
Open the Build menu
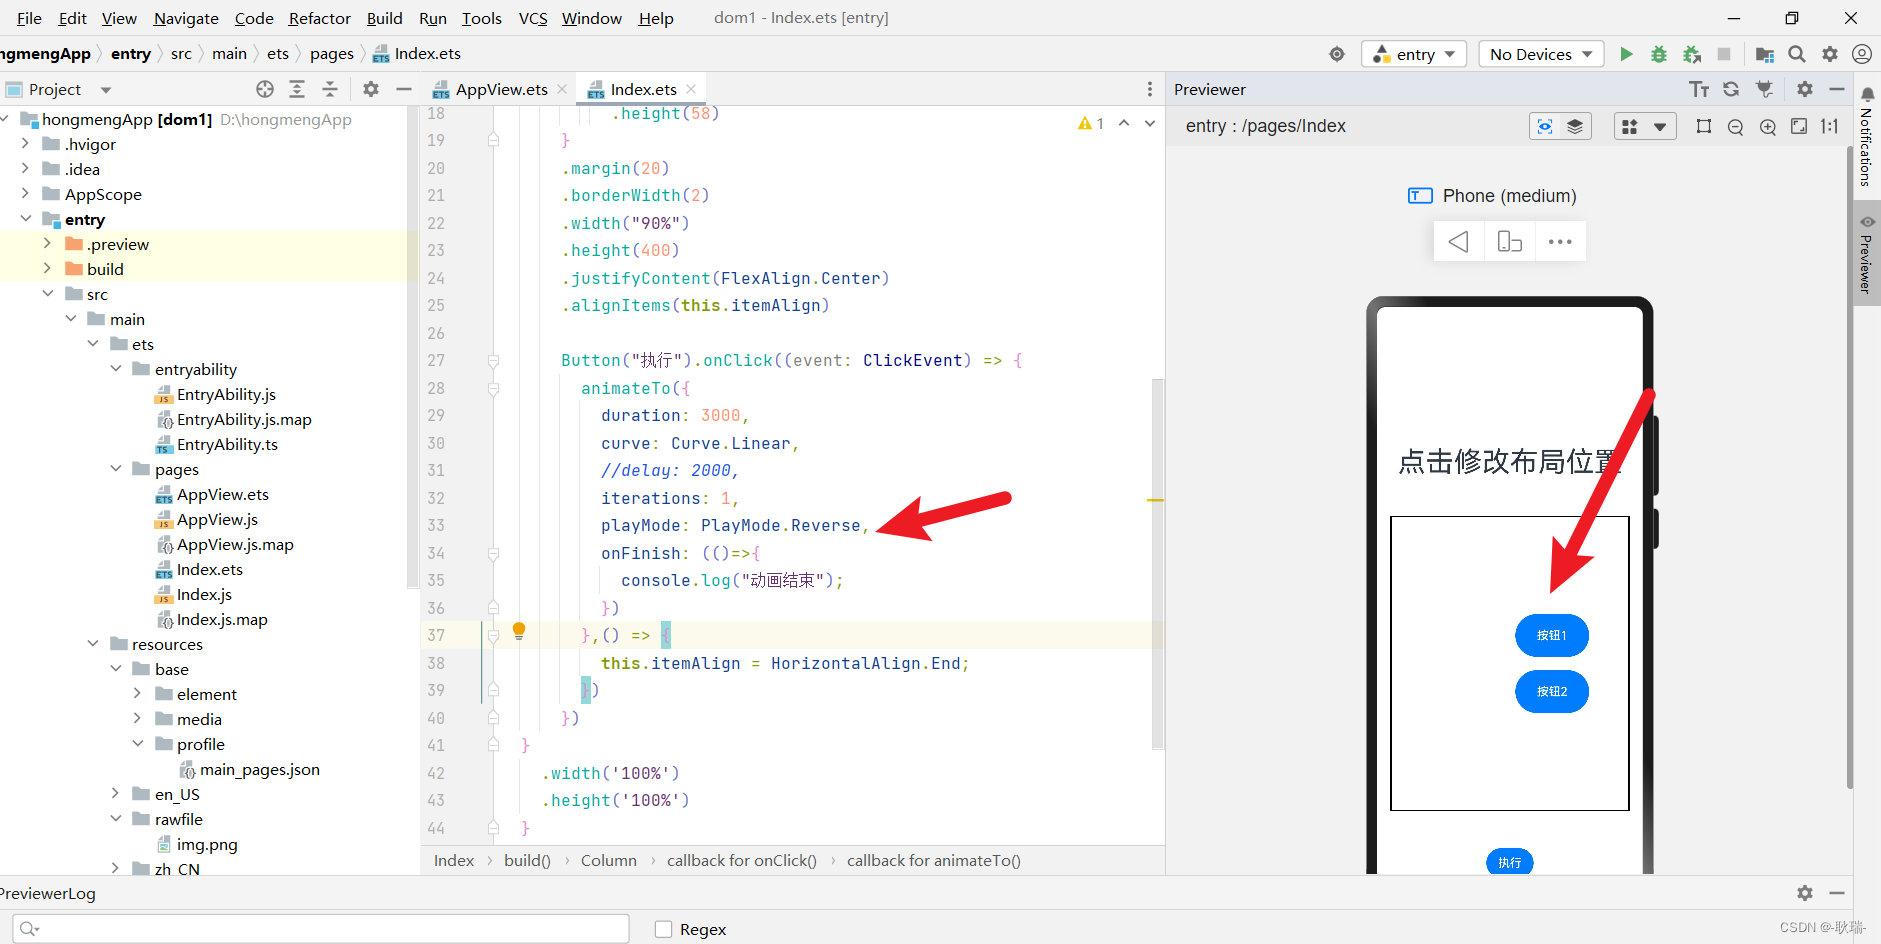[x=384, y=18]
